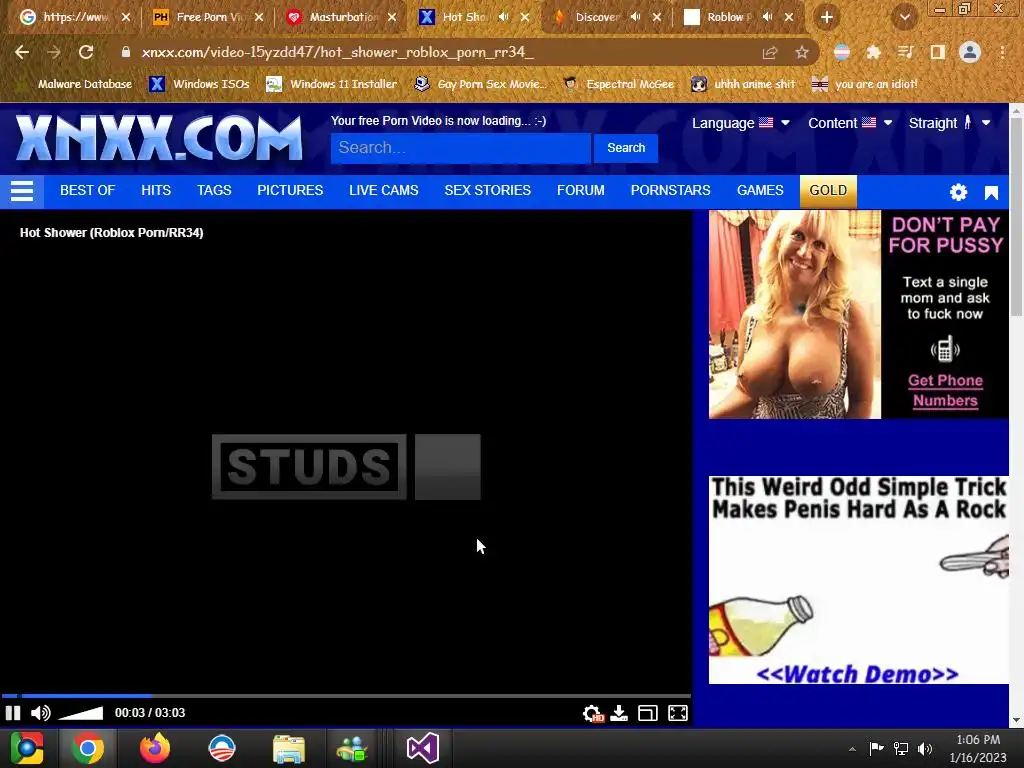Show hidden system tray icons
Viewport: 1024px width, 768px height.
click(852, 748)
